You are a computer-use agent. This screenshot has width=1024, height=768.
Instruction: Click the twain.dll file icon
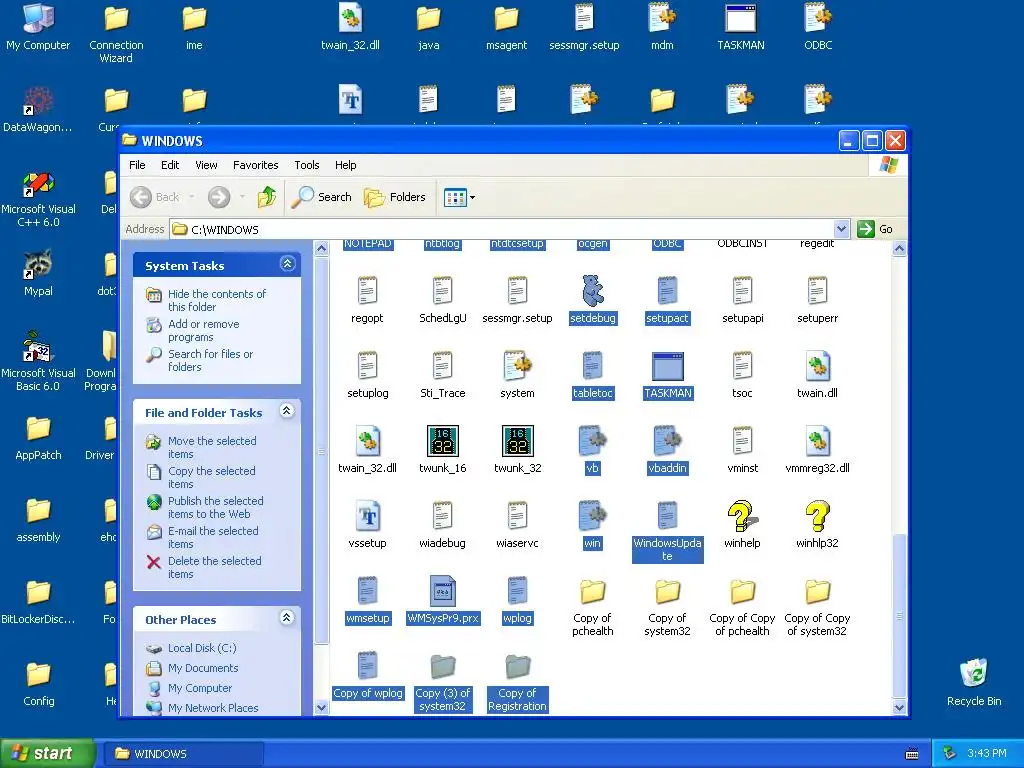click(817, 366)
